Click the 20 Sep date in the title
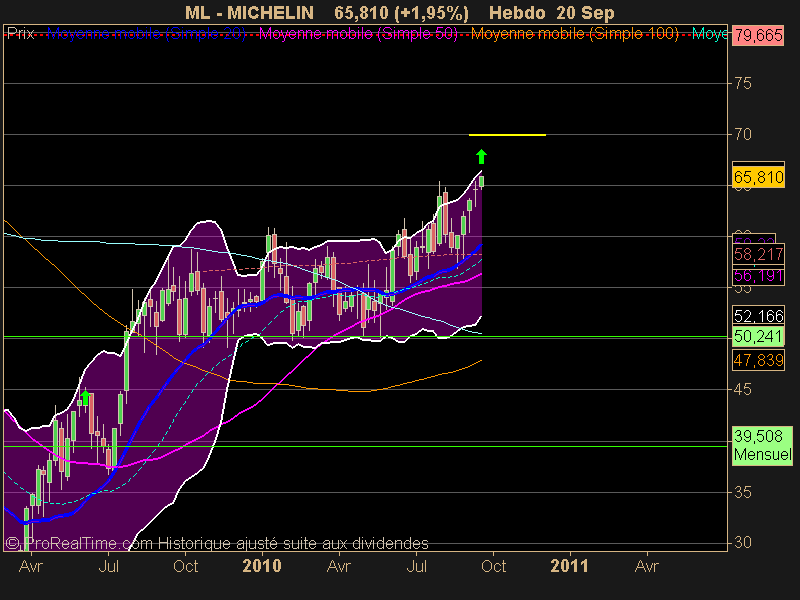The image size is (800, 600). (585, 13)
